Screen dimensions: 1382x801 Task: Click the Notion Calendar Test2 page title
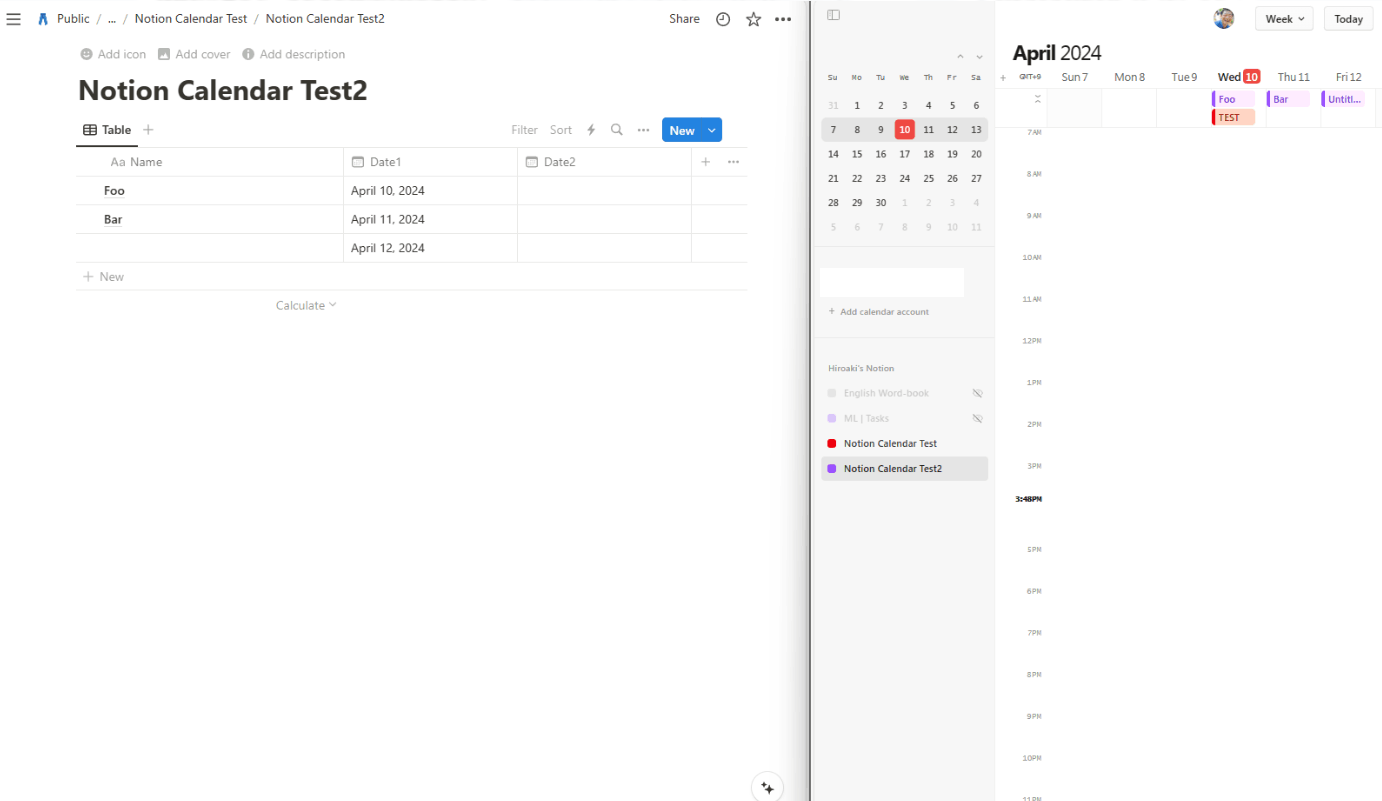tap(223, 91)
